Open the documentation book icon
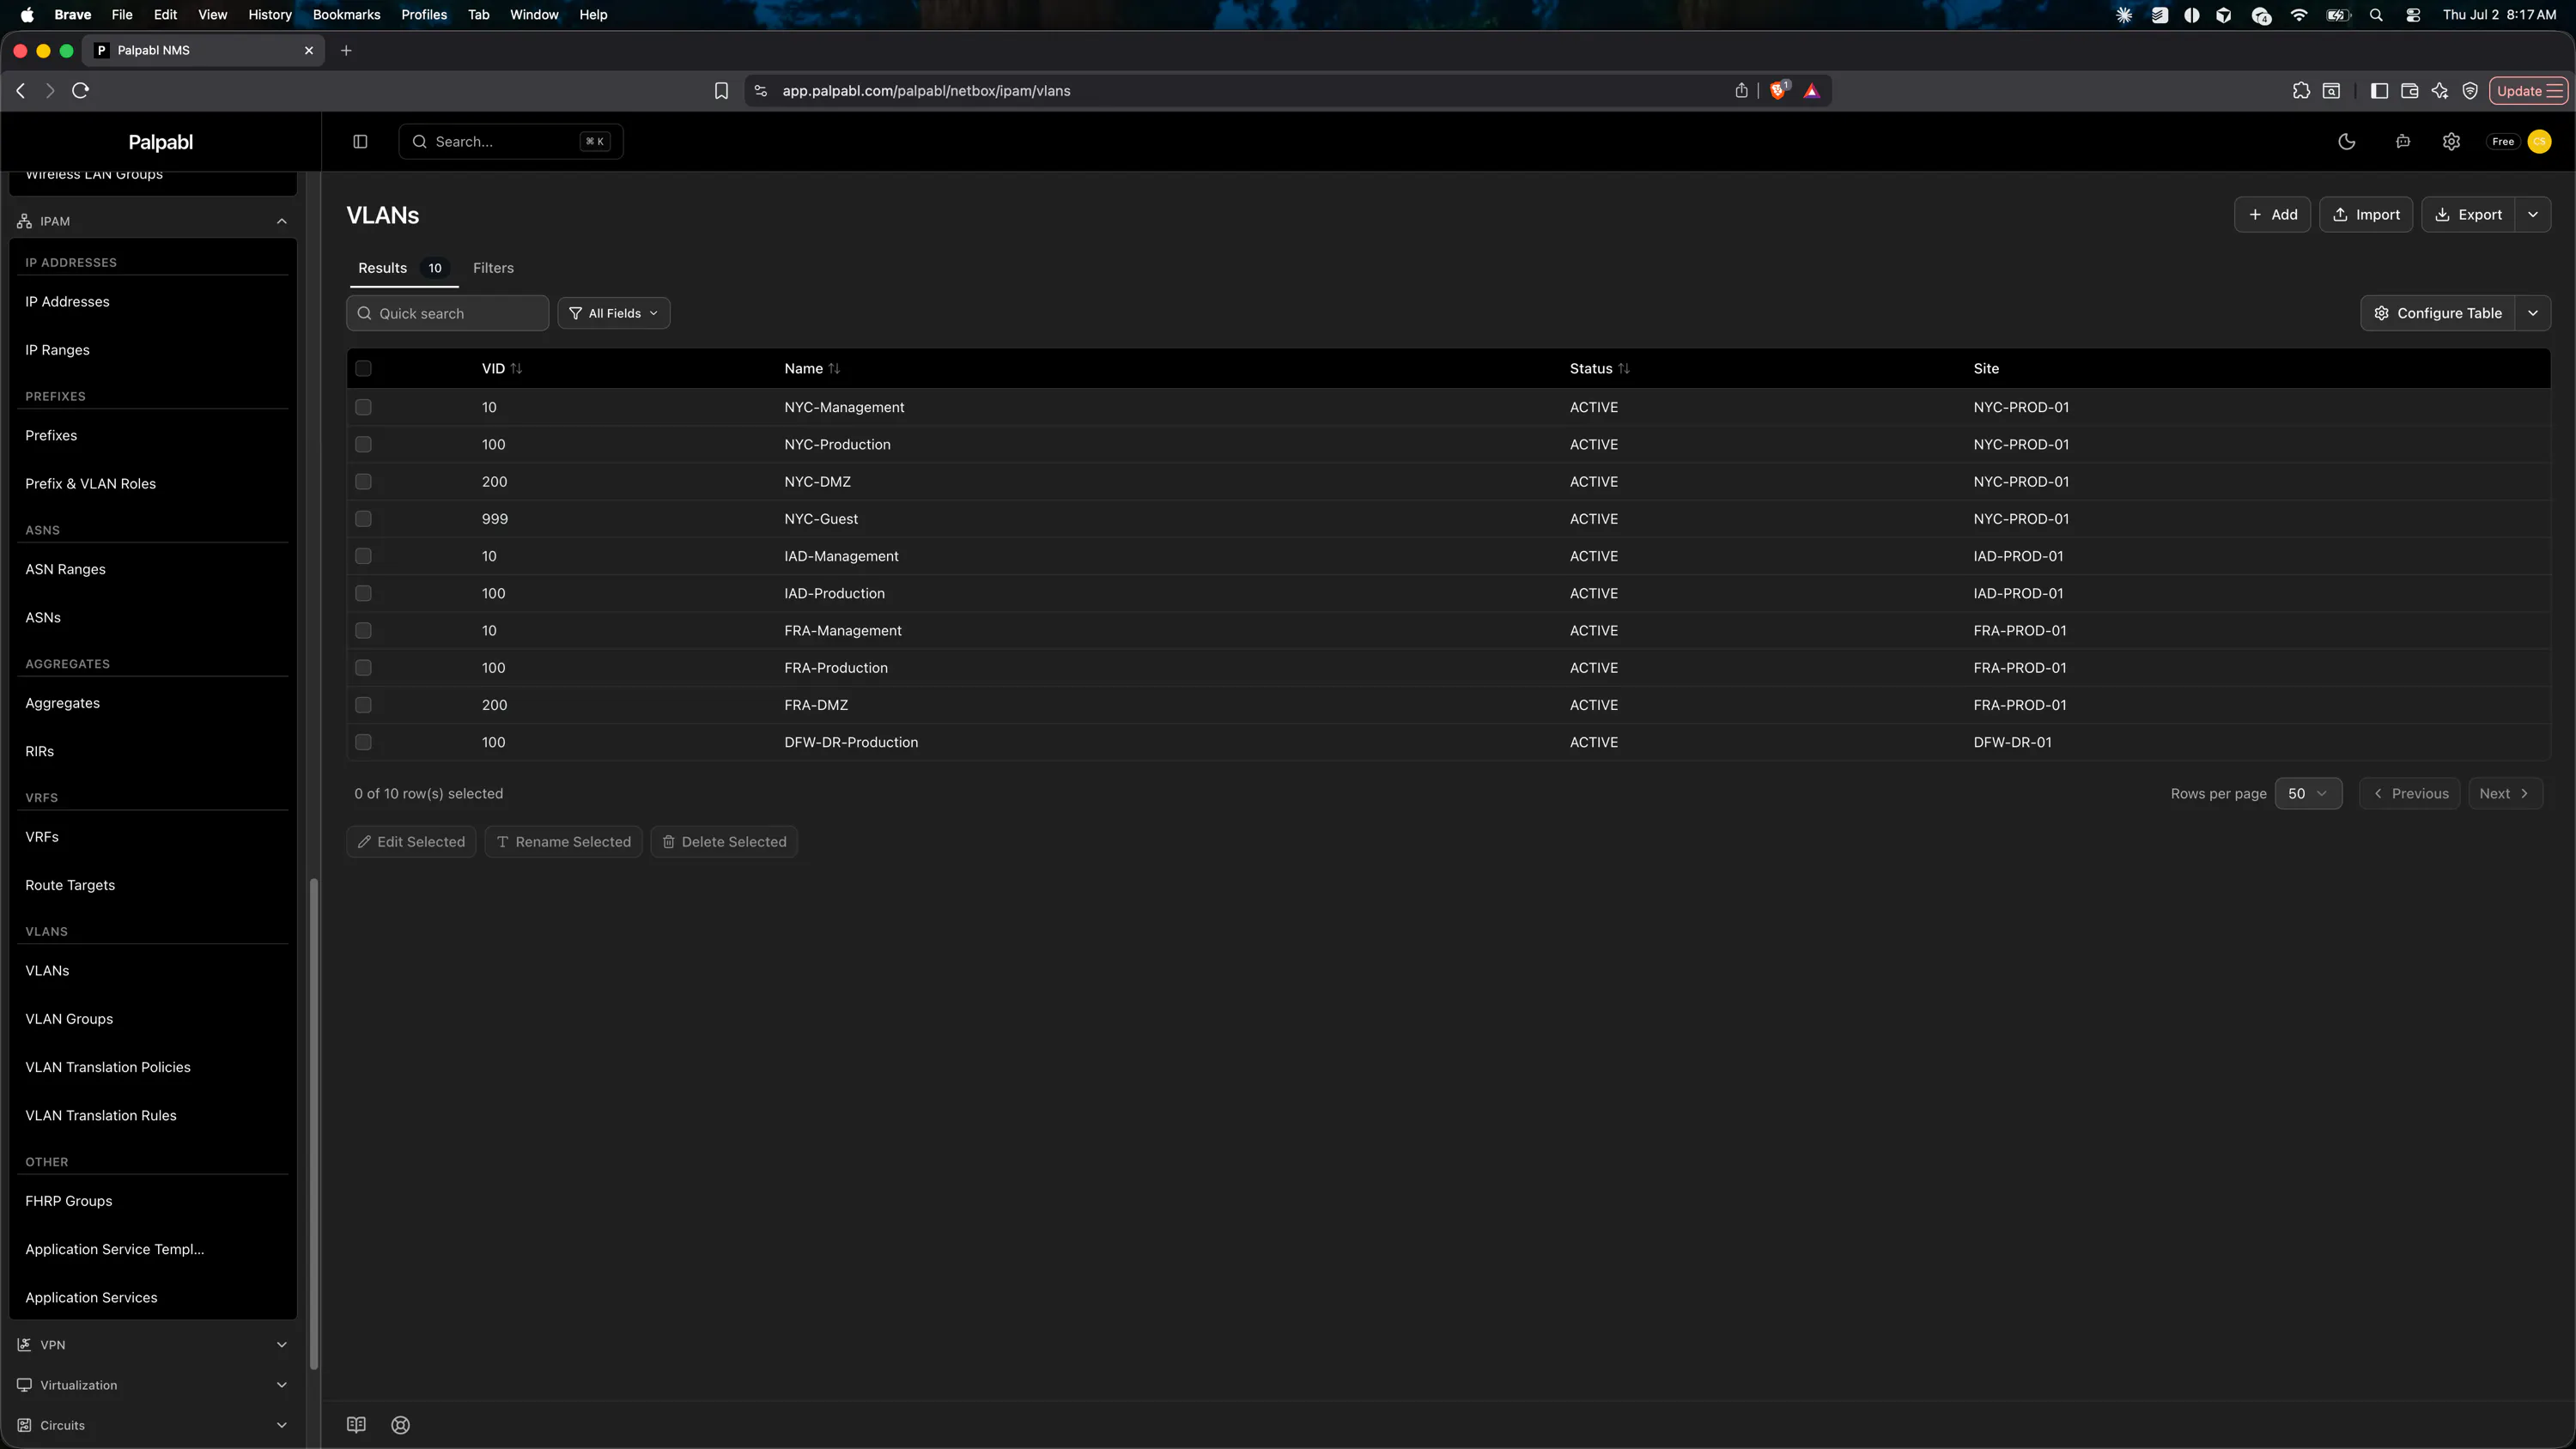 tap(356, 1425)
